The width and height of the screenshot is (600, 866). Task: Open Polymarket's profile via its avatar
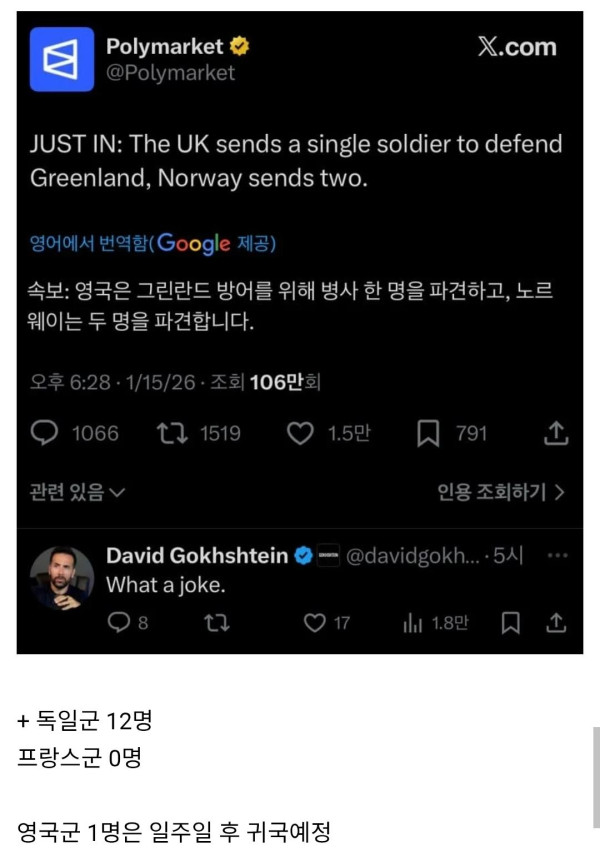pos(61,56)
